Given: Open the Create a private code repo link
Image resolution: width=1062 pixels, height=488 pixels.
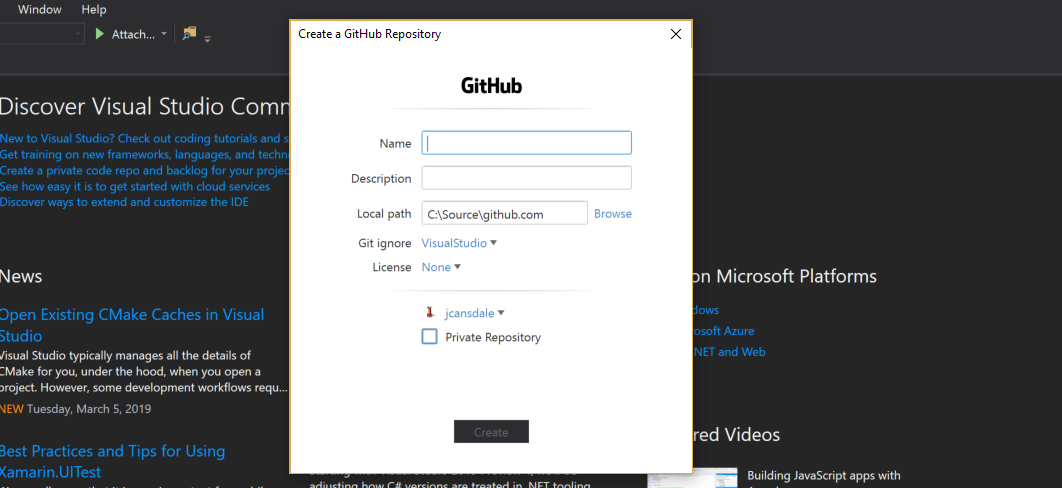Looking at the screenshot, I should pyautogui.click(x=145, y=170).
